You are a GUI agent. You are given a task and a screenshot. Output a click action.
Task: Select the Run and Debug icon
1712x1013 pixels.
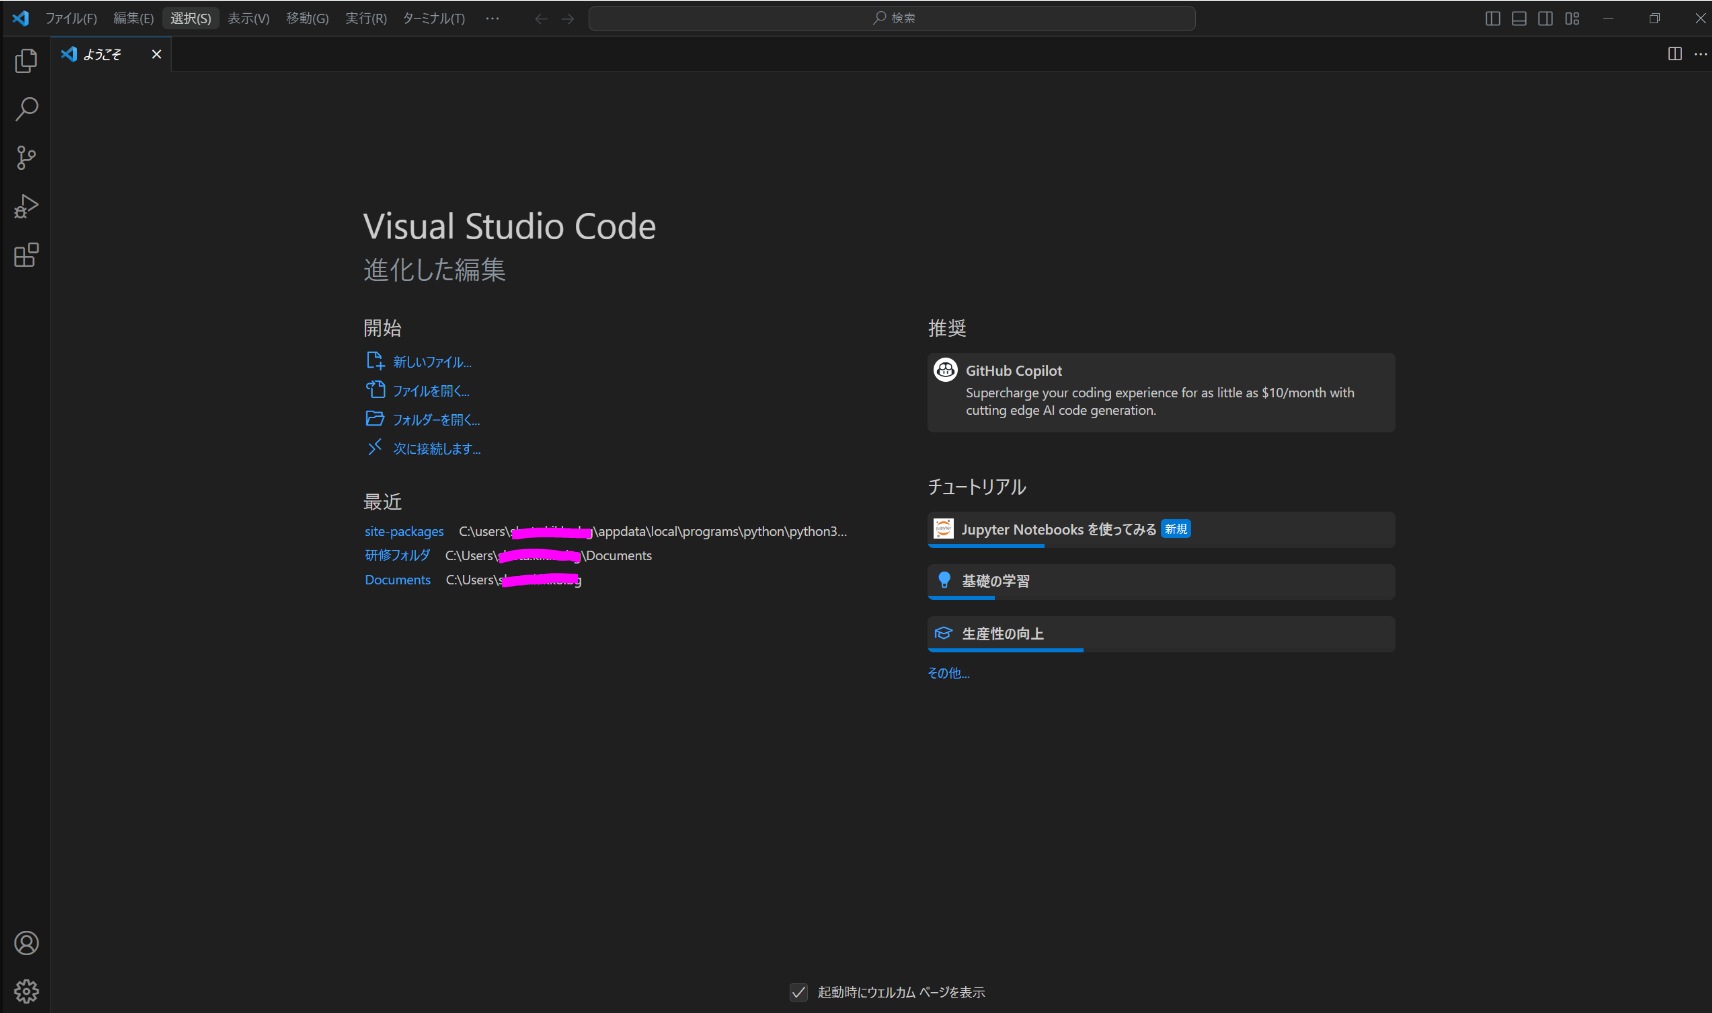[x=26, y=206]
